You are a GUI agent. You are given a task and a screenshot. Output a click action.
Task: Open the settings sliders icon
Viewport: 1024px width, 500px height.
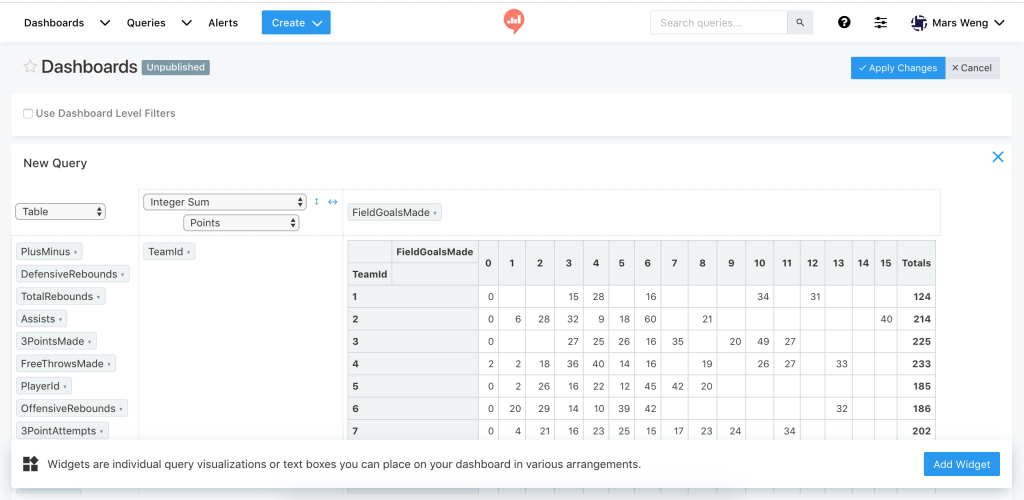point(881,23)
